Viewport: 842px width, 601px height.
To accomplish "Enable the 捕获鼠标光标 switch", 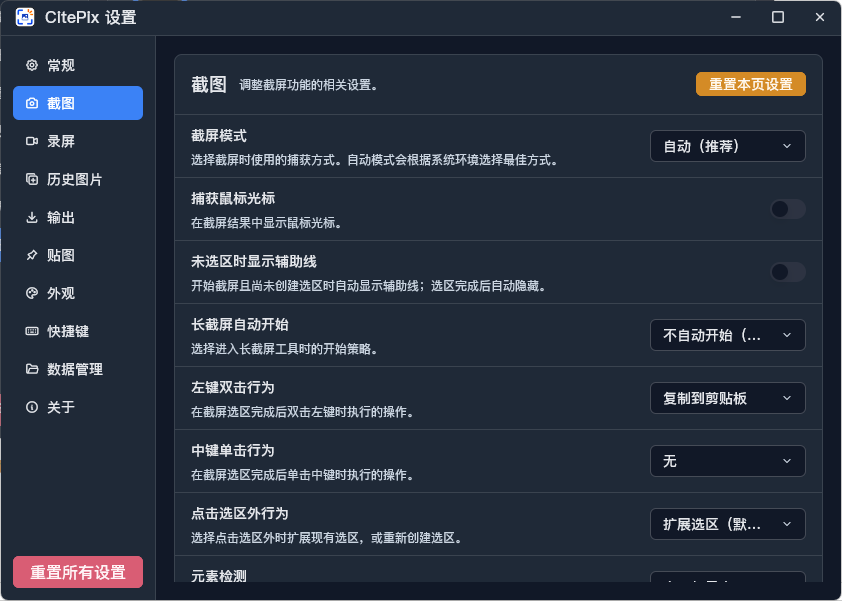I will (x=787, y=209).
